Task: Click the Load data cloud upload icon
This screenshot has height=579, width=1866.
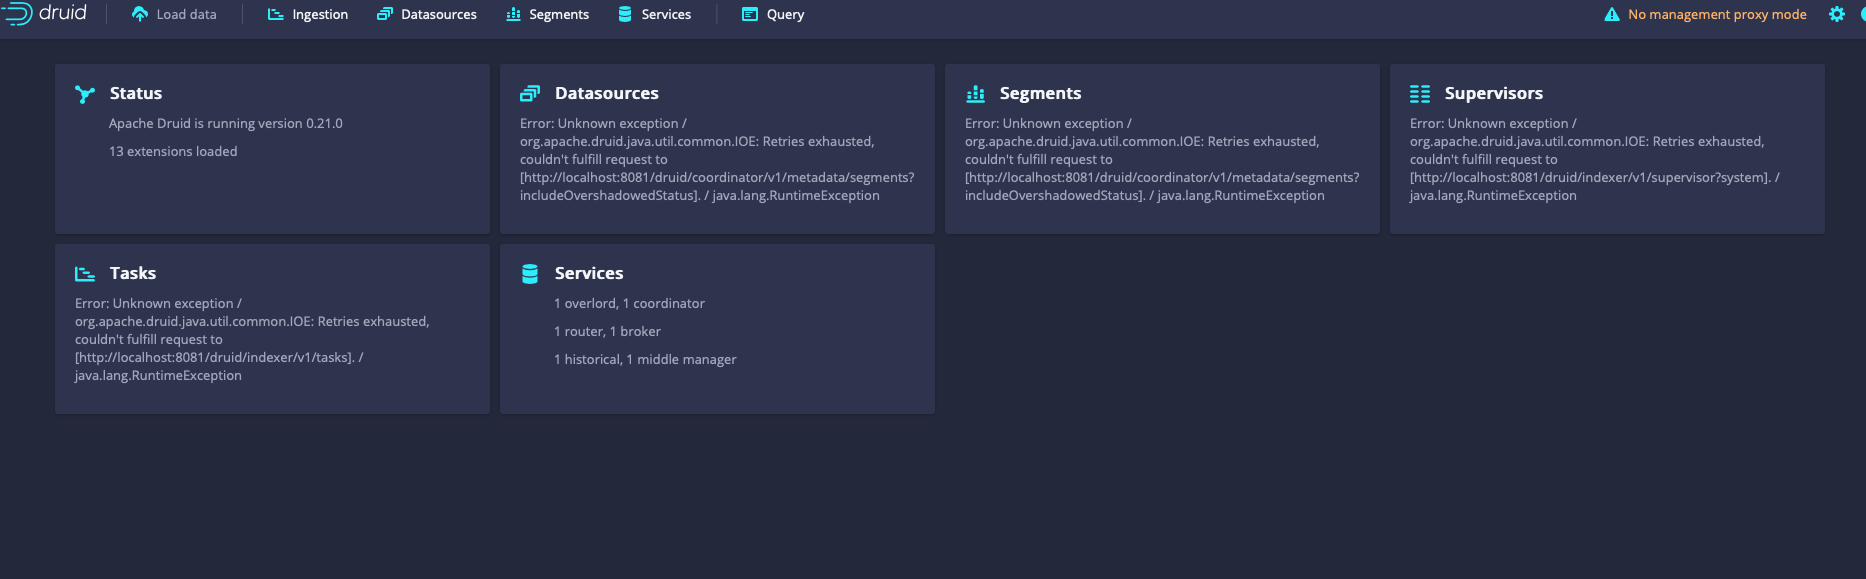Action: (x=140, y=14)
